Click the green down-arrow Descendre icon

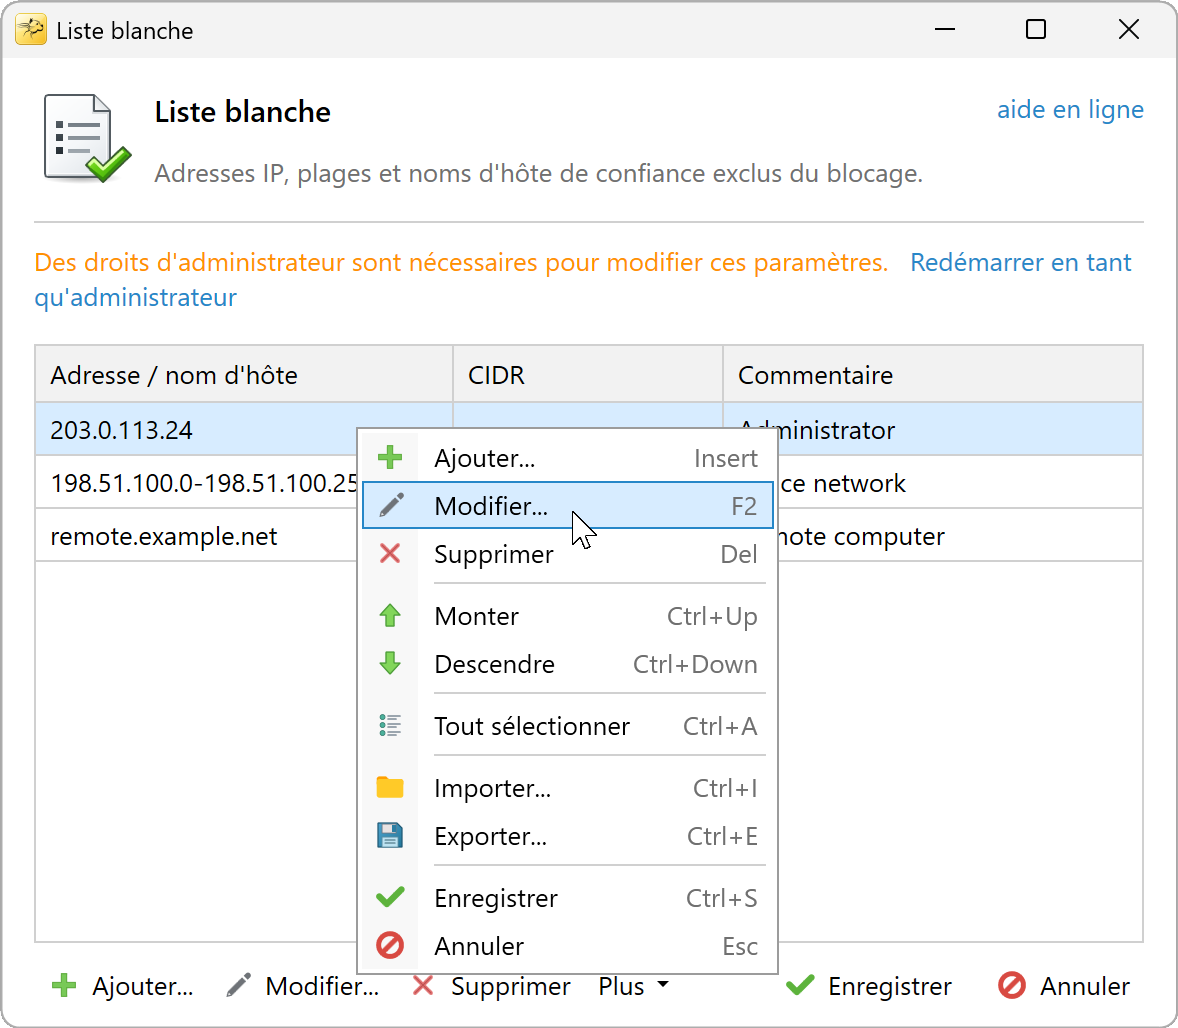[390, 664]
